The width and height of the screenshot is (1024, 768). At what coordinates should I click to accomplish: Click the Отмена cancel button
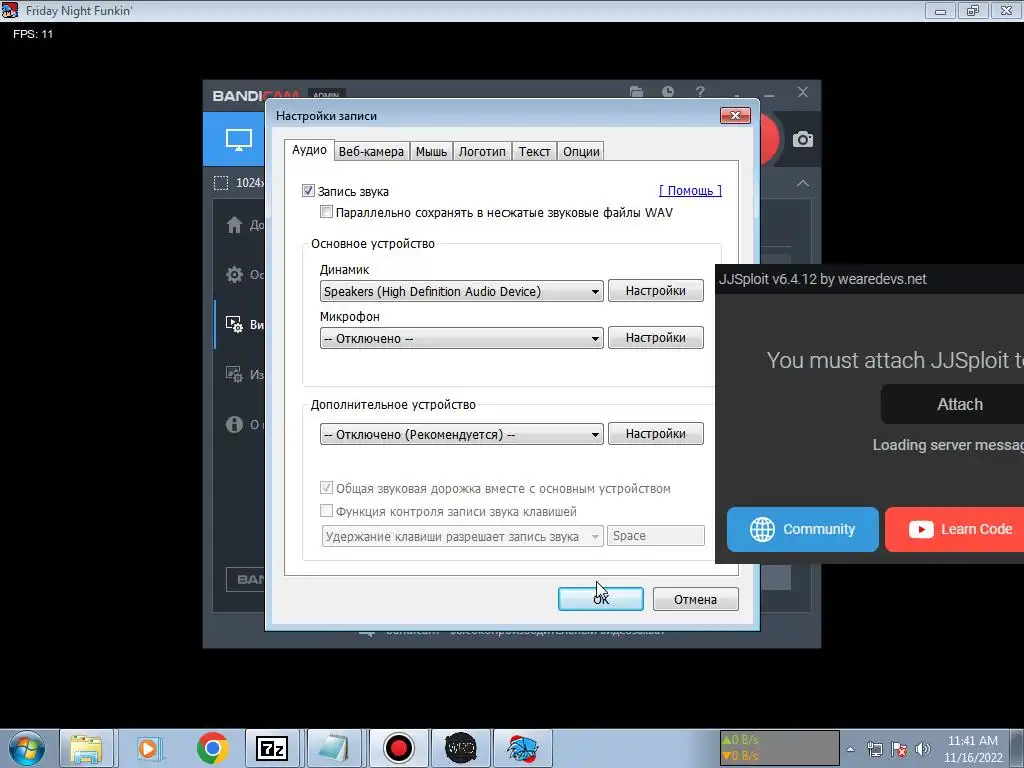tap(696, 599)
